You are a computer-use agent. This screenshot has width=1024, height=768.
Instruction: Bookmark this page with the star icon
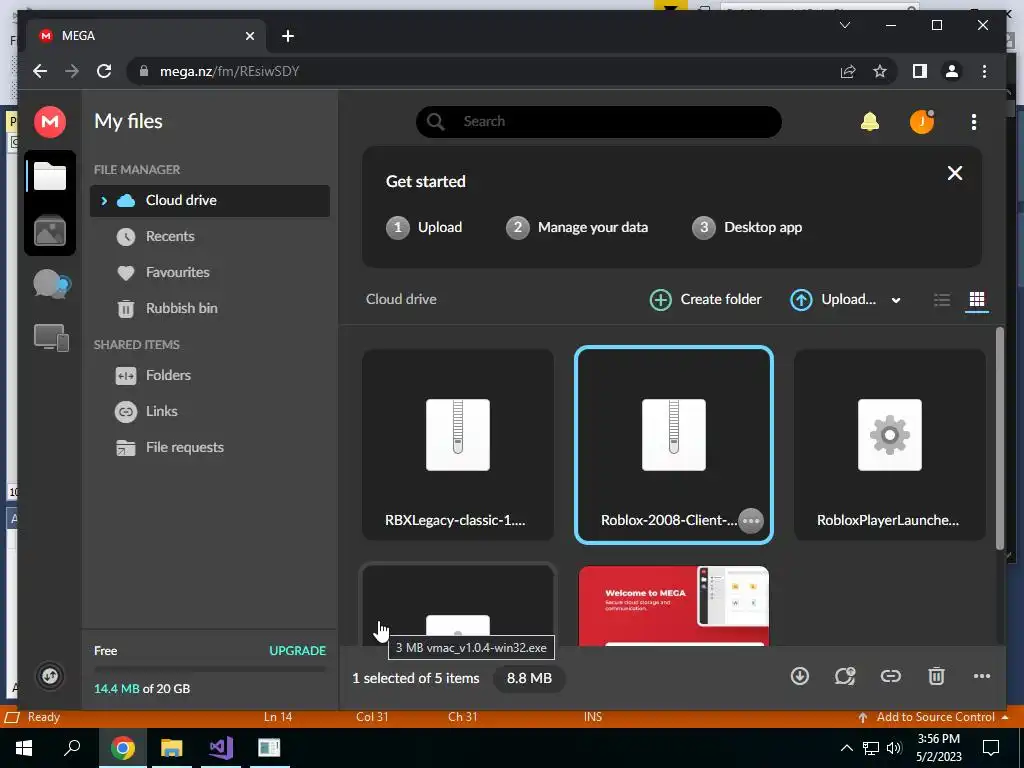click(880, 71)
